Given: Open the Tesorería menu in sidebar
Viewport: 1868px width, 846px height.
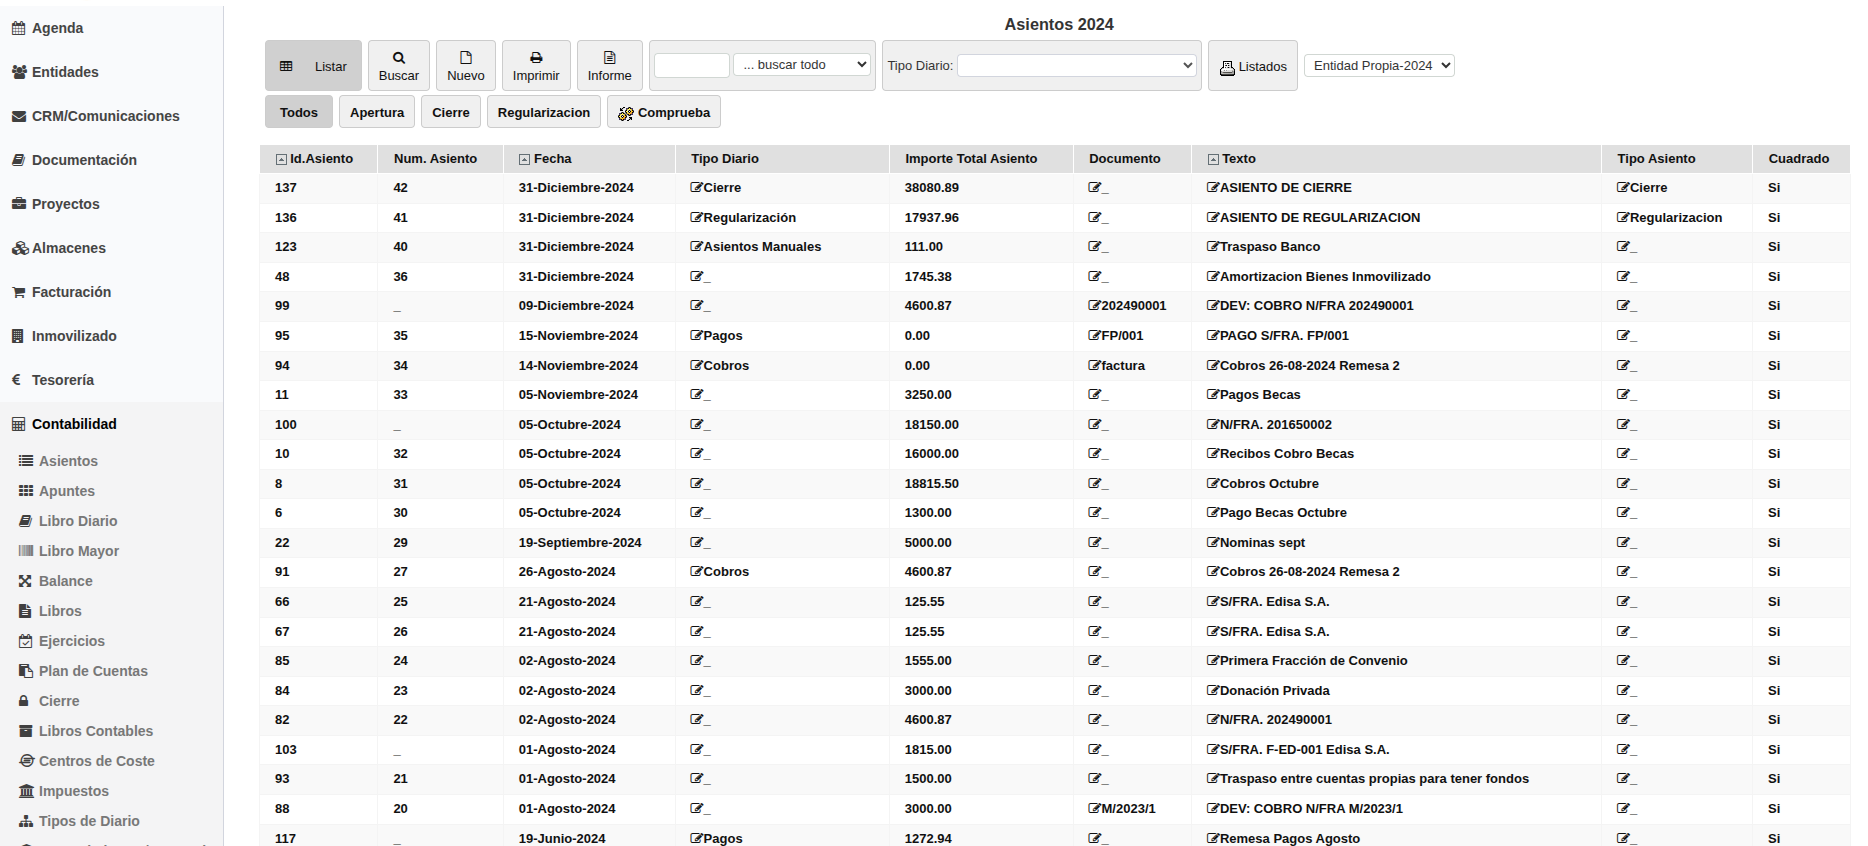Looking at the screenshot, I should pyautogui.click(x=62, y=380).
